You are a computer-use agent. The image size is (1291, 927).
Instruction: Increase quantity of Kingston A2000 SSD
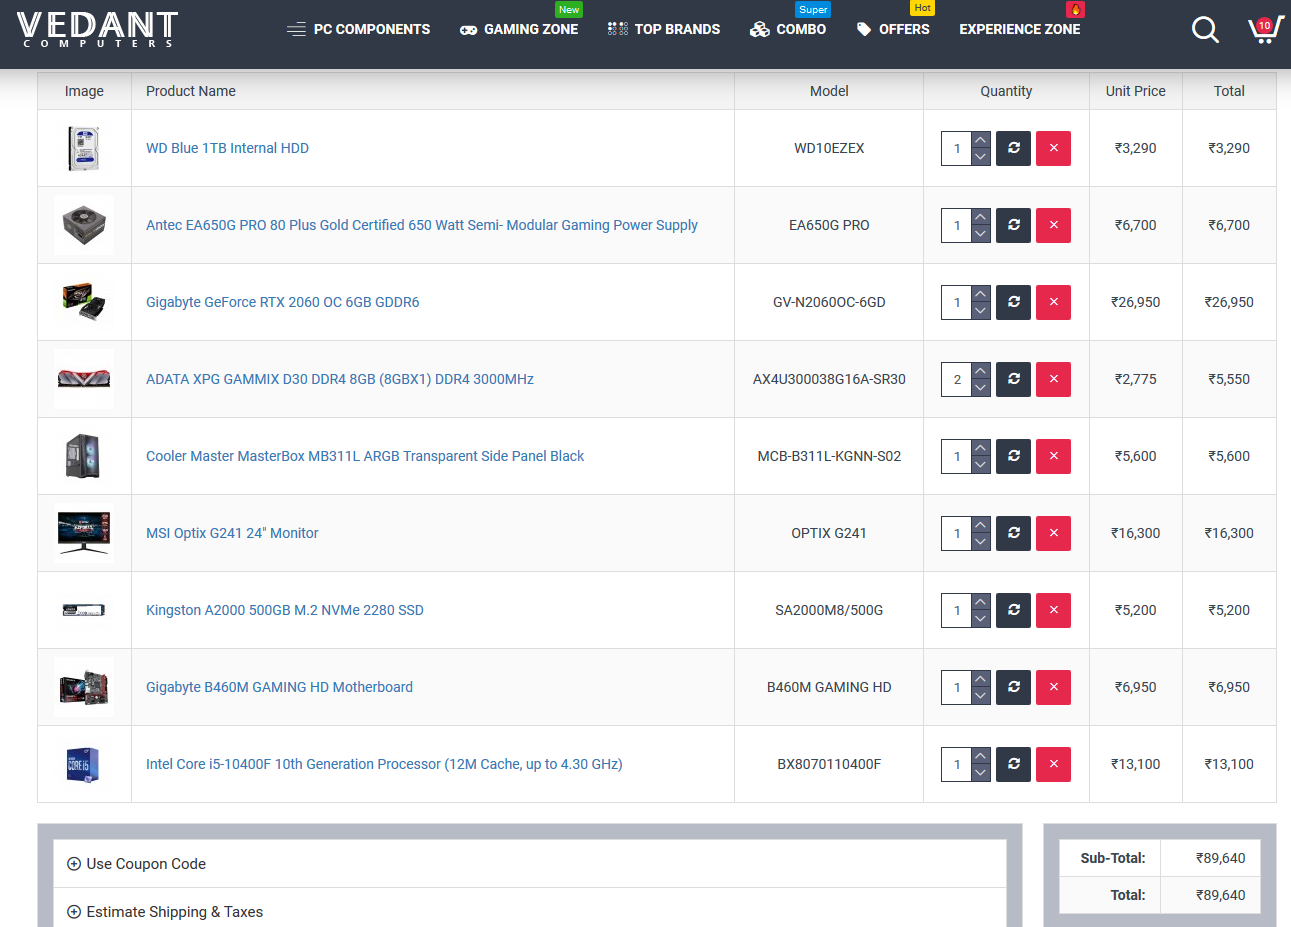click(x=981, y=602)
